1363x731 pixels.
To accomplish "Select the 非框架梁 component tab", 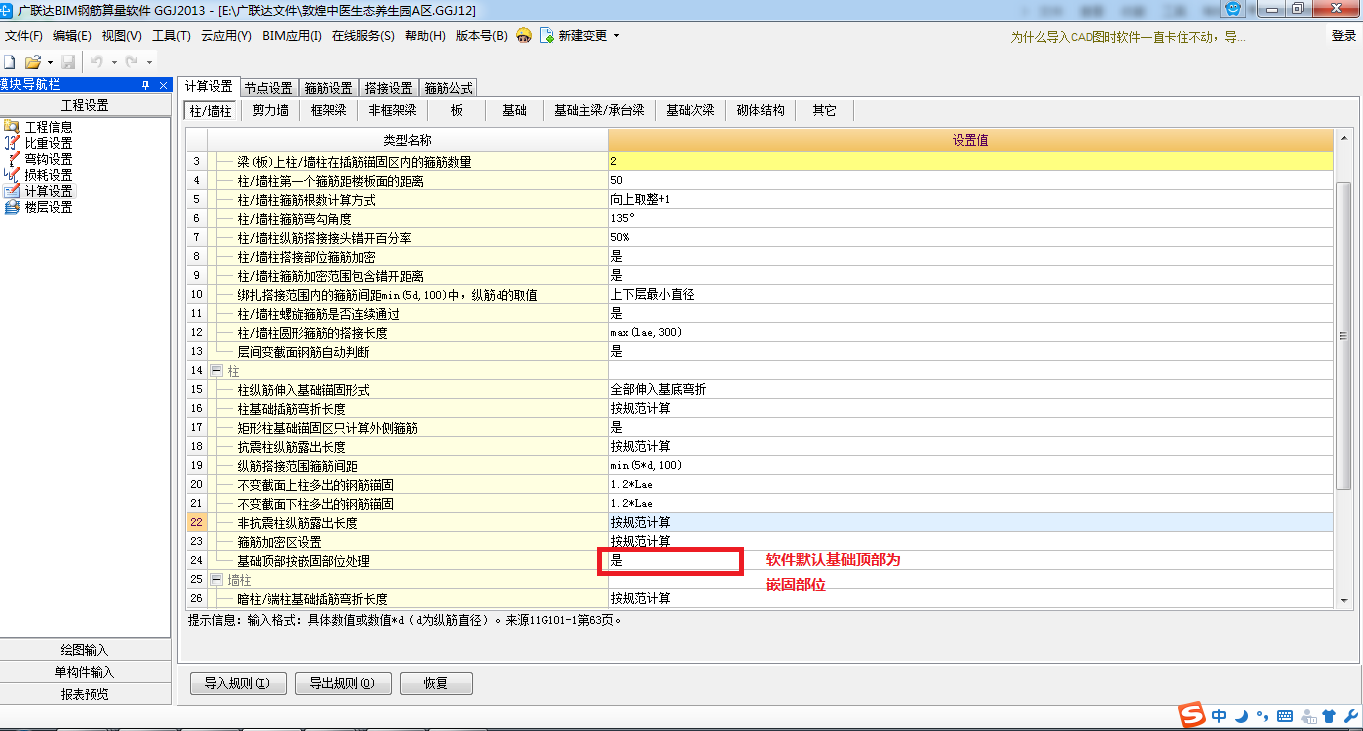I will pyautogui.click(x=392, y=110).
